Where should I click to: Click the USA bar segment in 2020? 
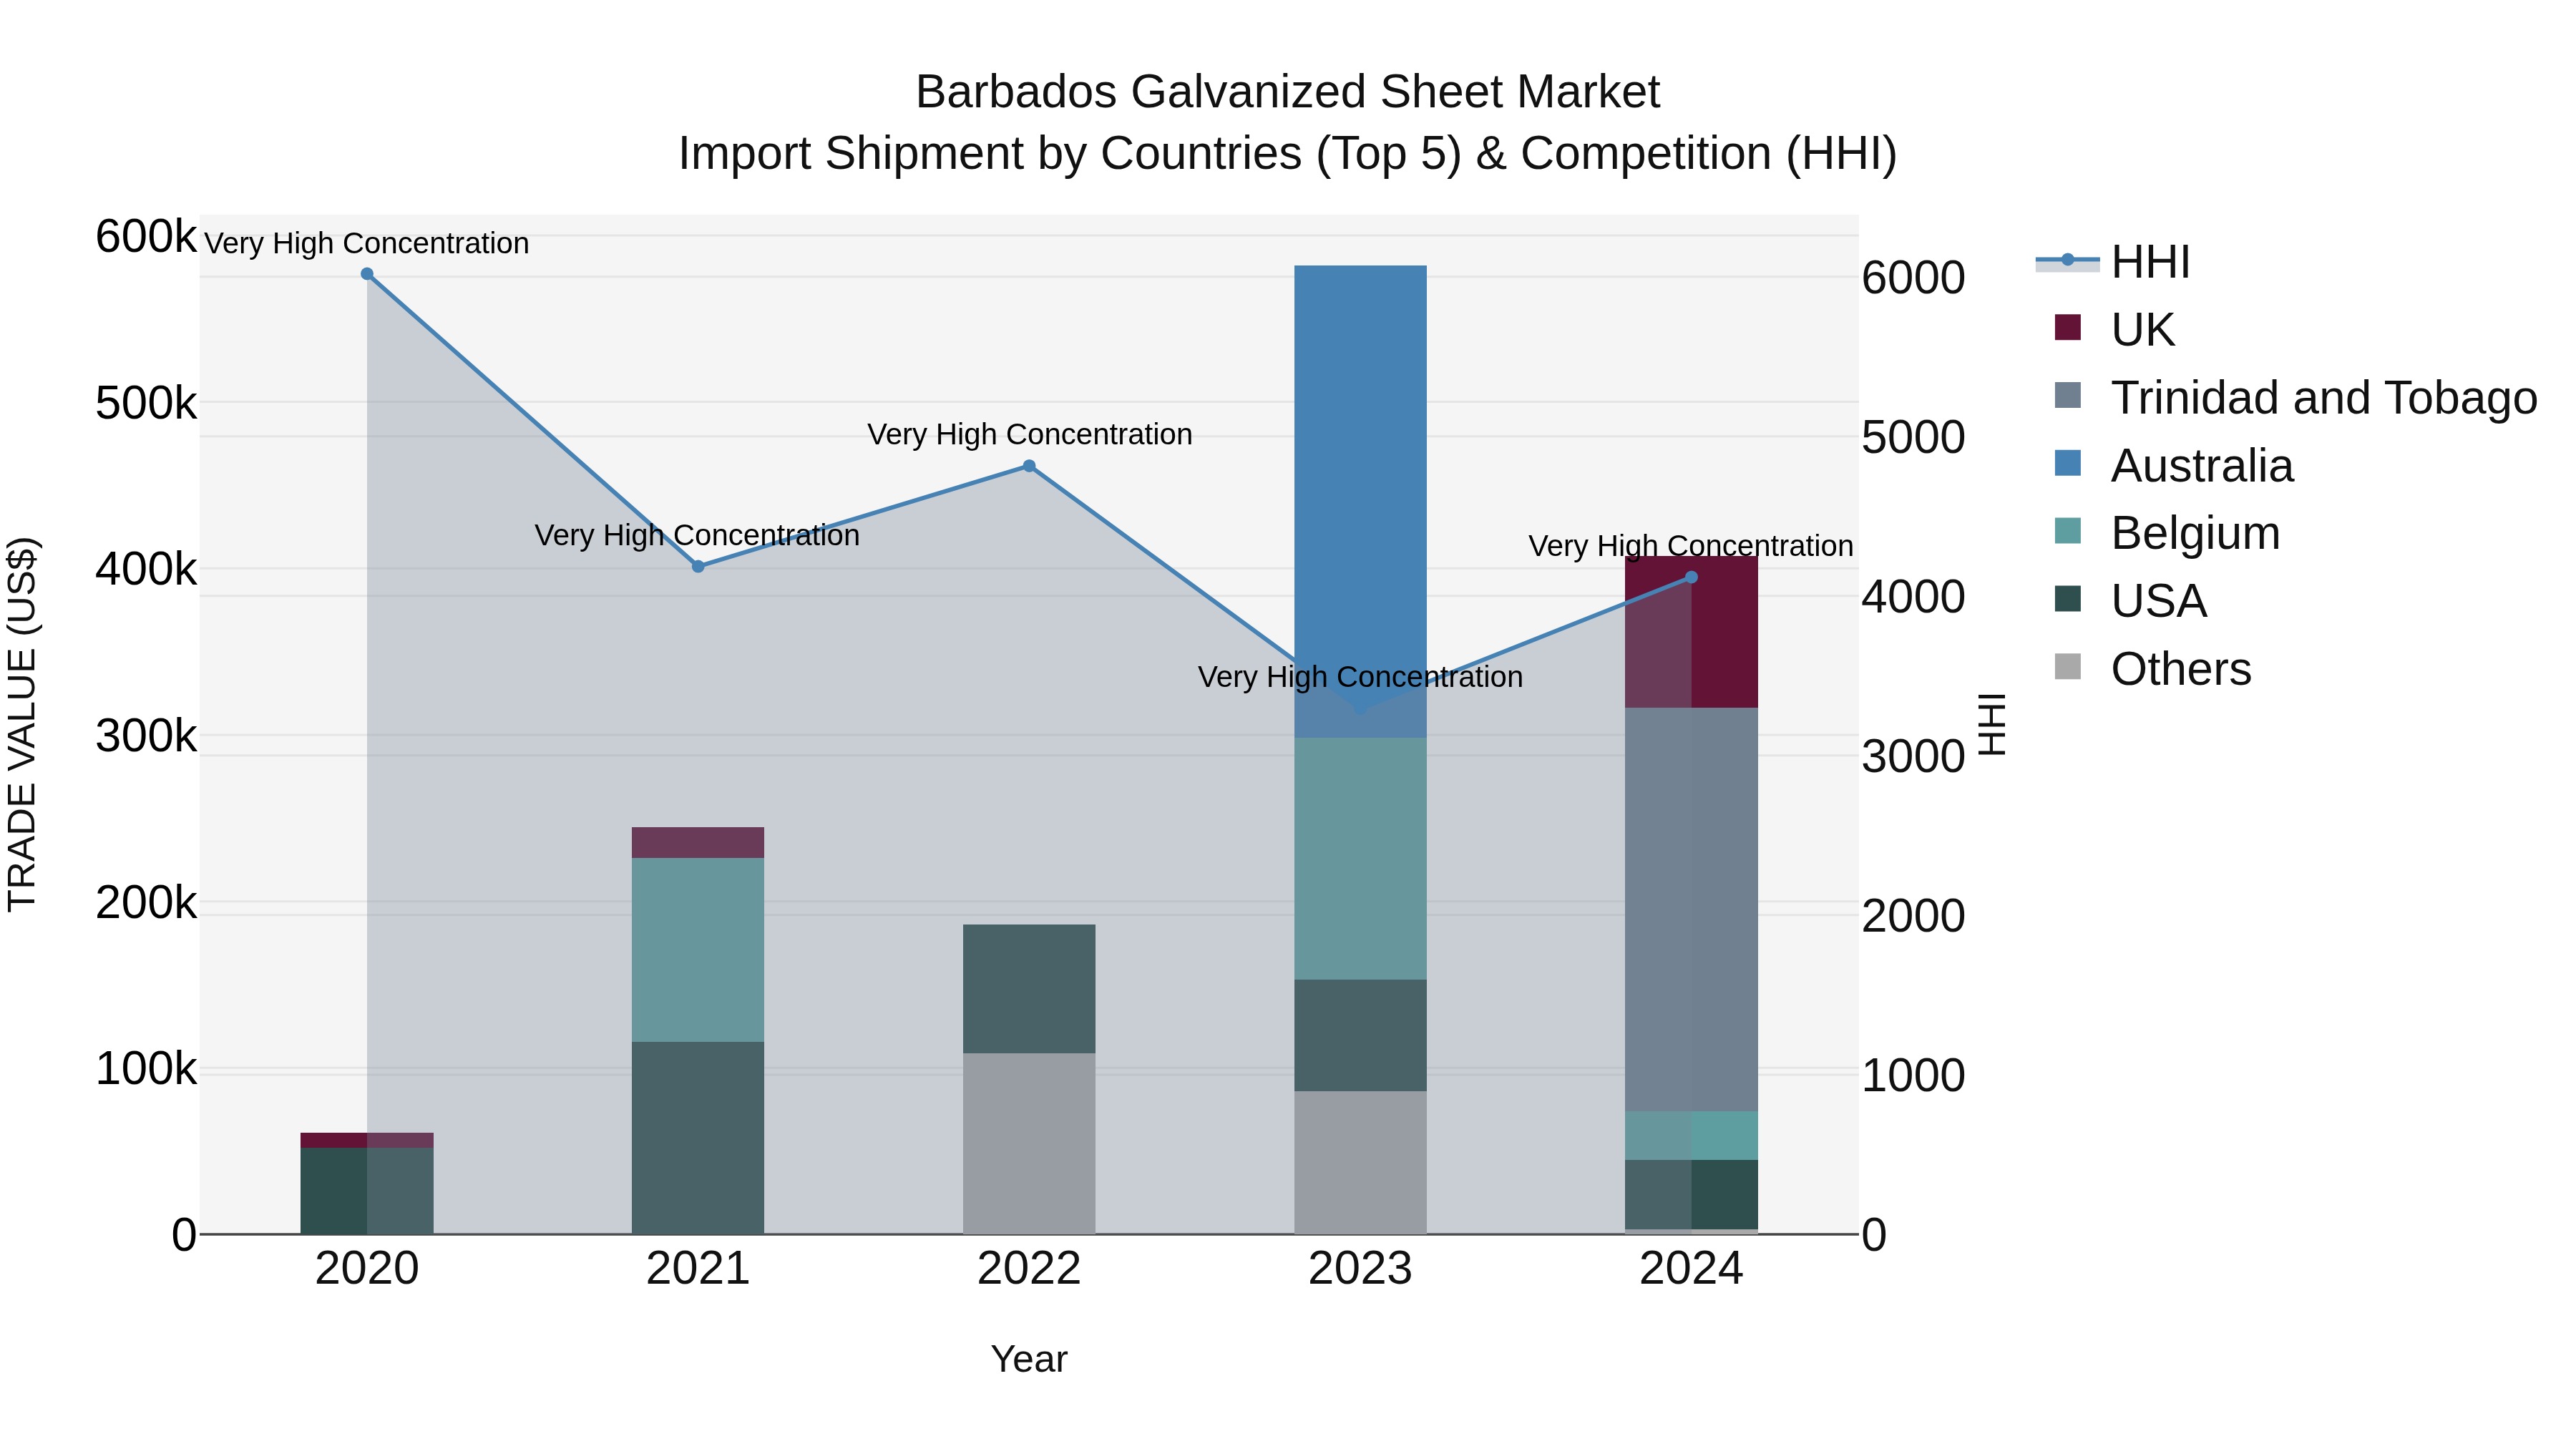coord(367,1191)
